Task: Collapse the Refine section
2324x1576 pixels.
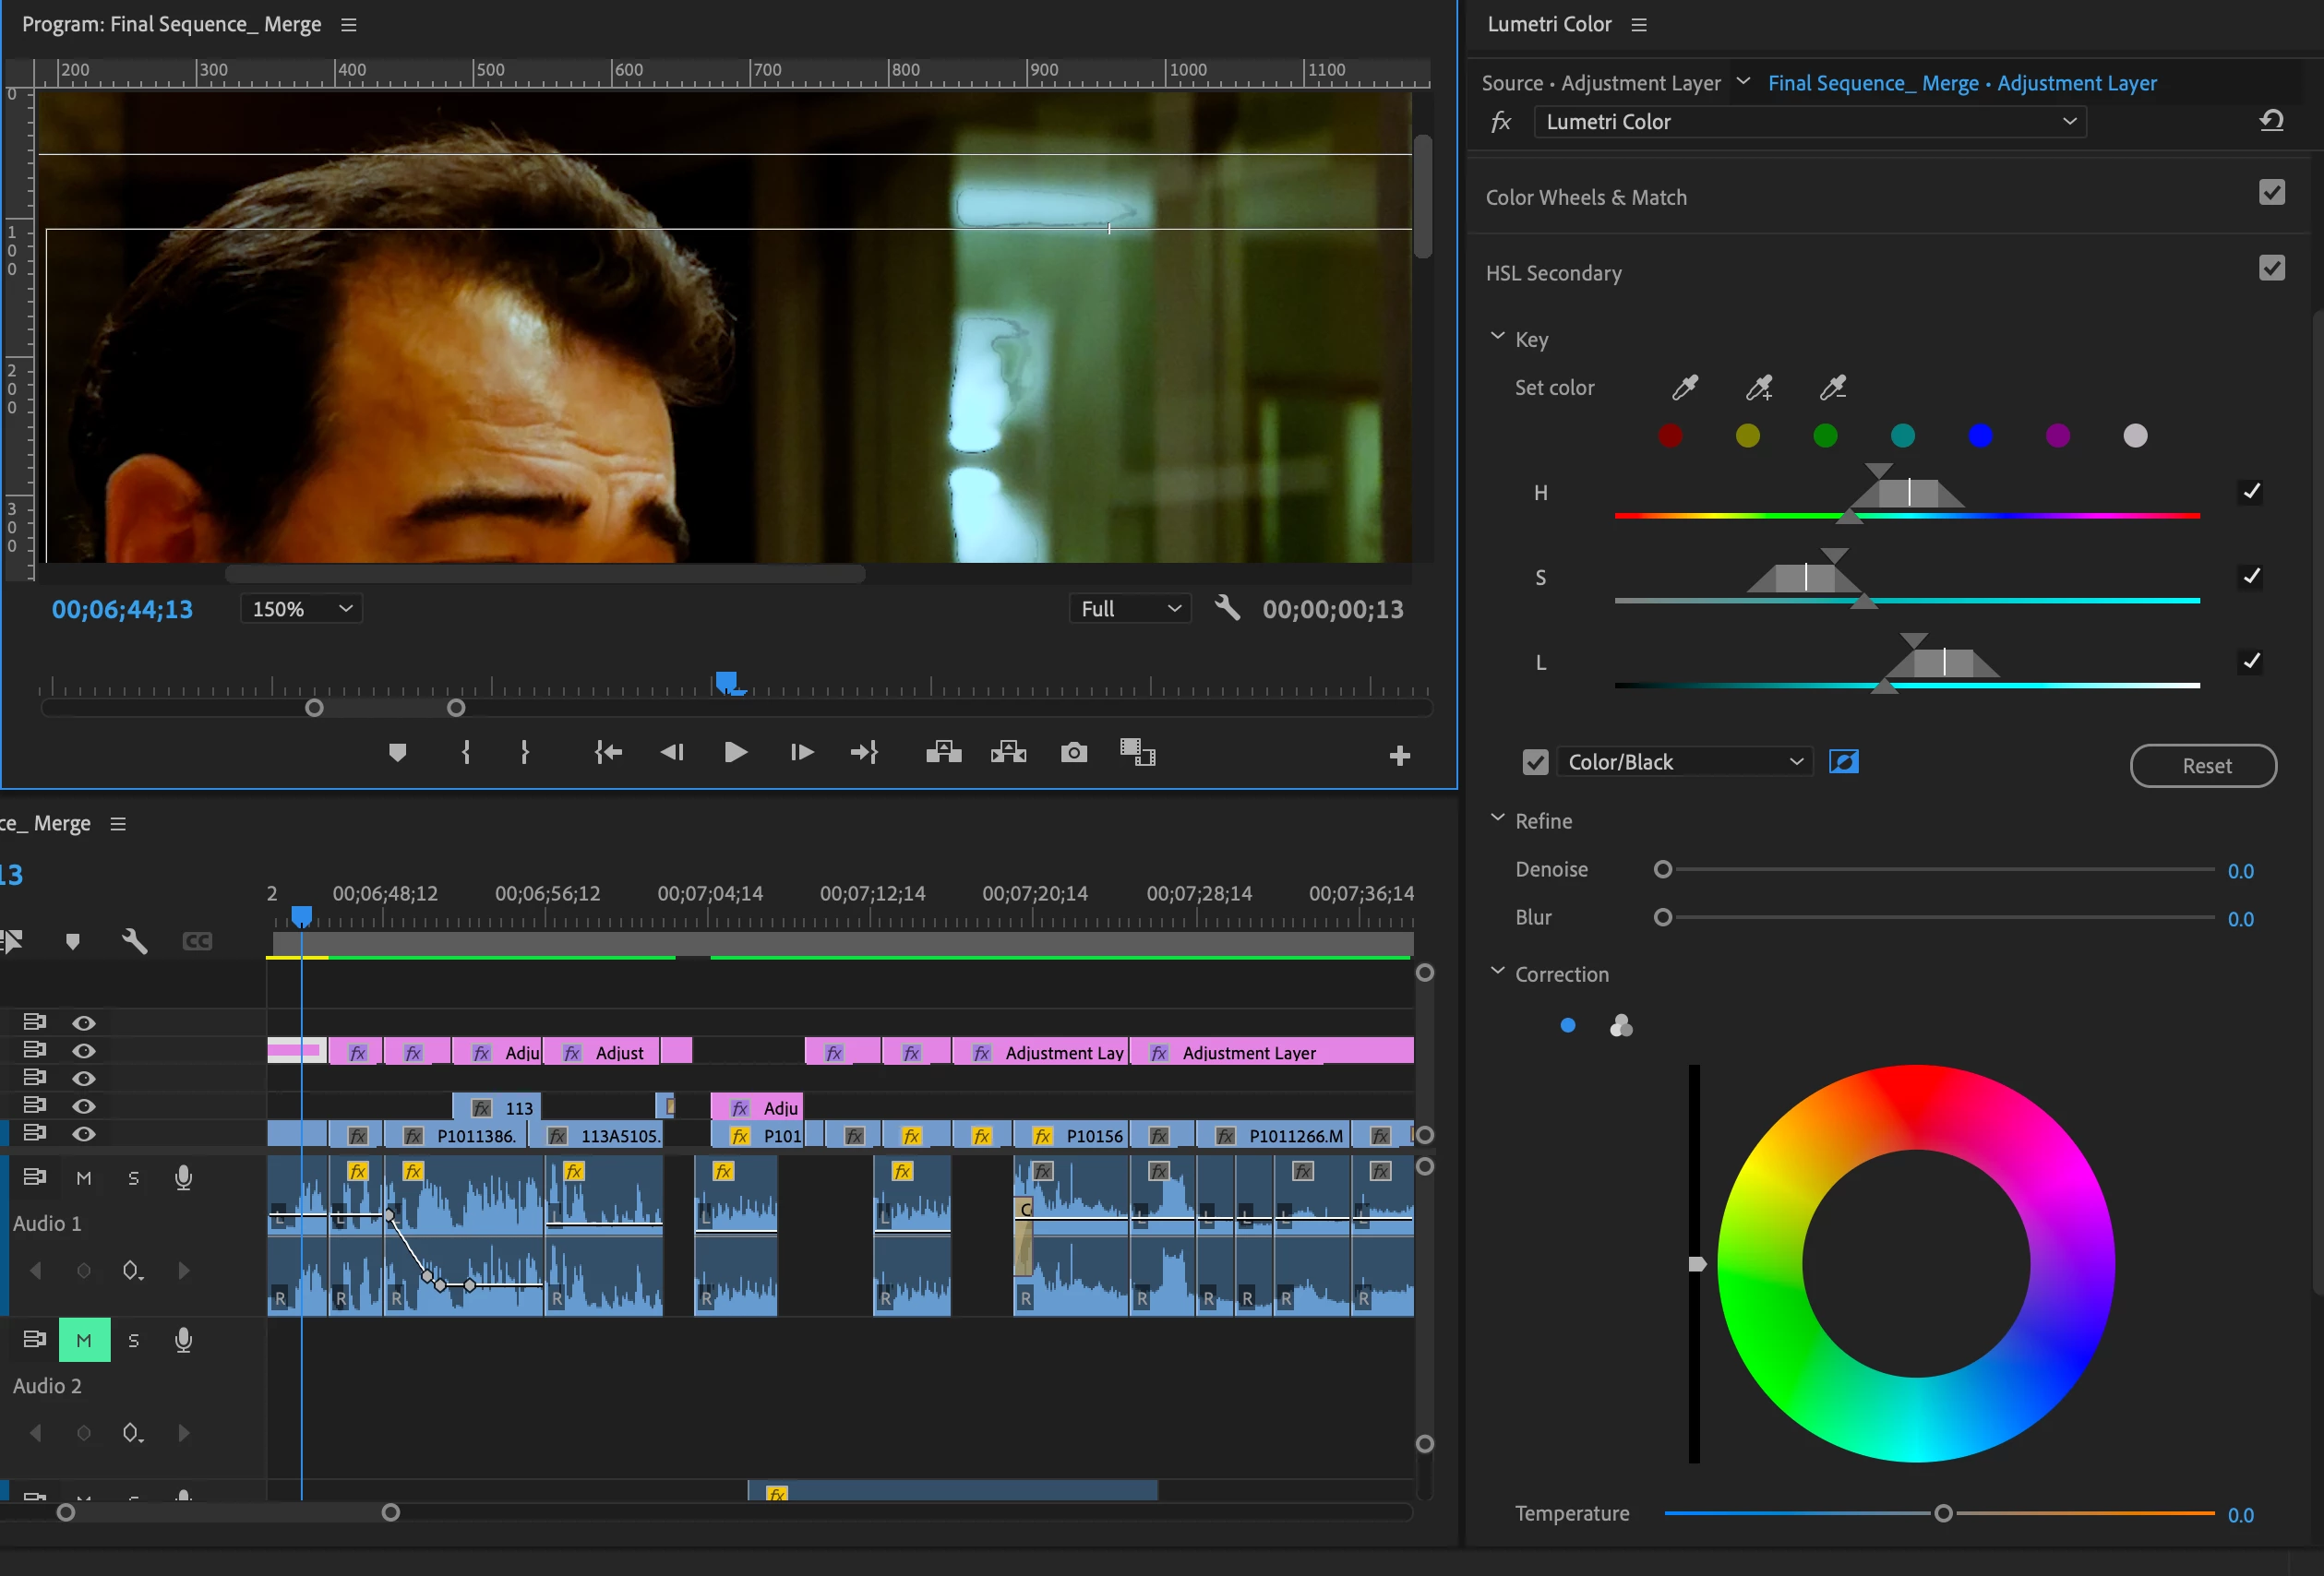Action: pyautogui.click(x=1497, y=819)
